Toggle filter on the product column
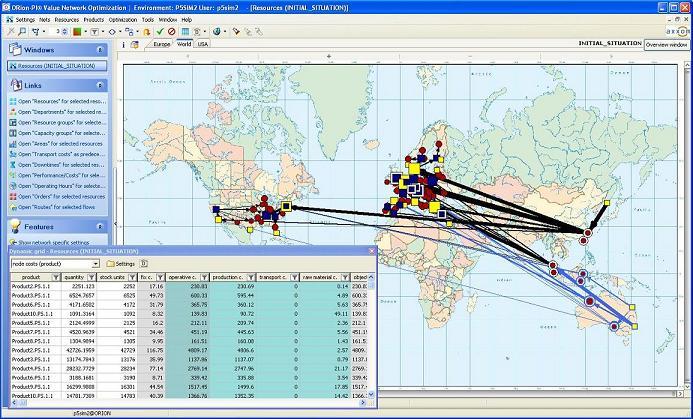This screenshot has height=419, width=693. pos(56,278)
